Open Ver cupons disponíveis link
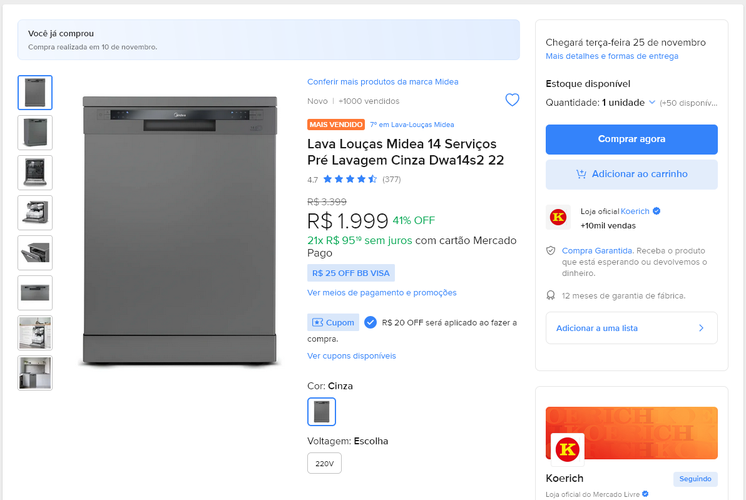This screenshot has height=500, width=746. 351,356
